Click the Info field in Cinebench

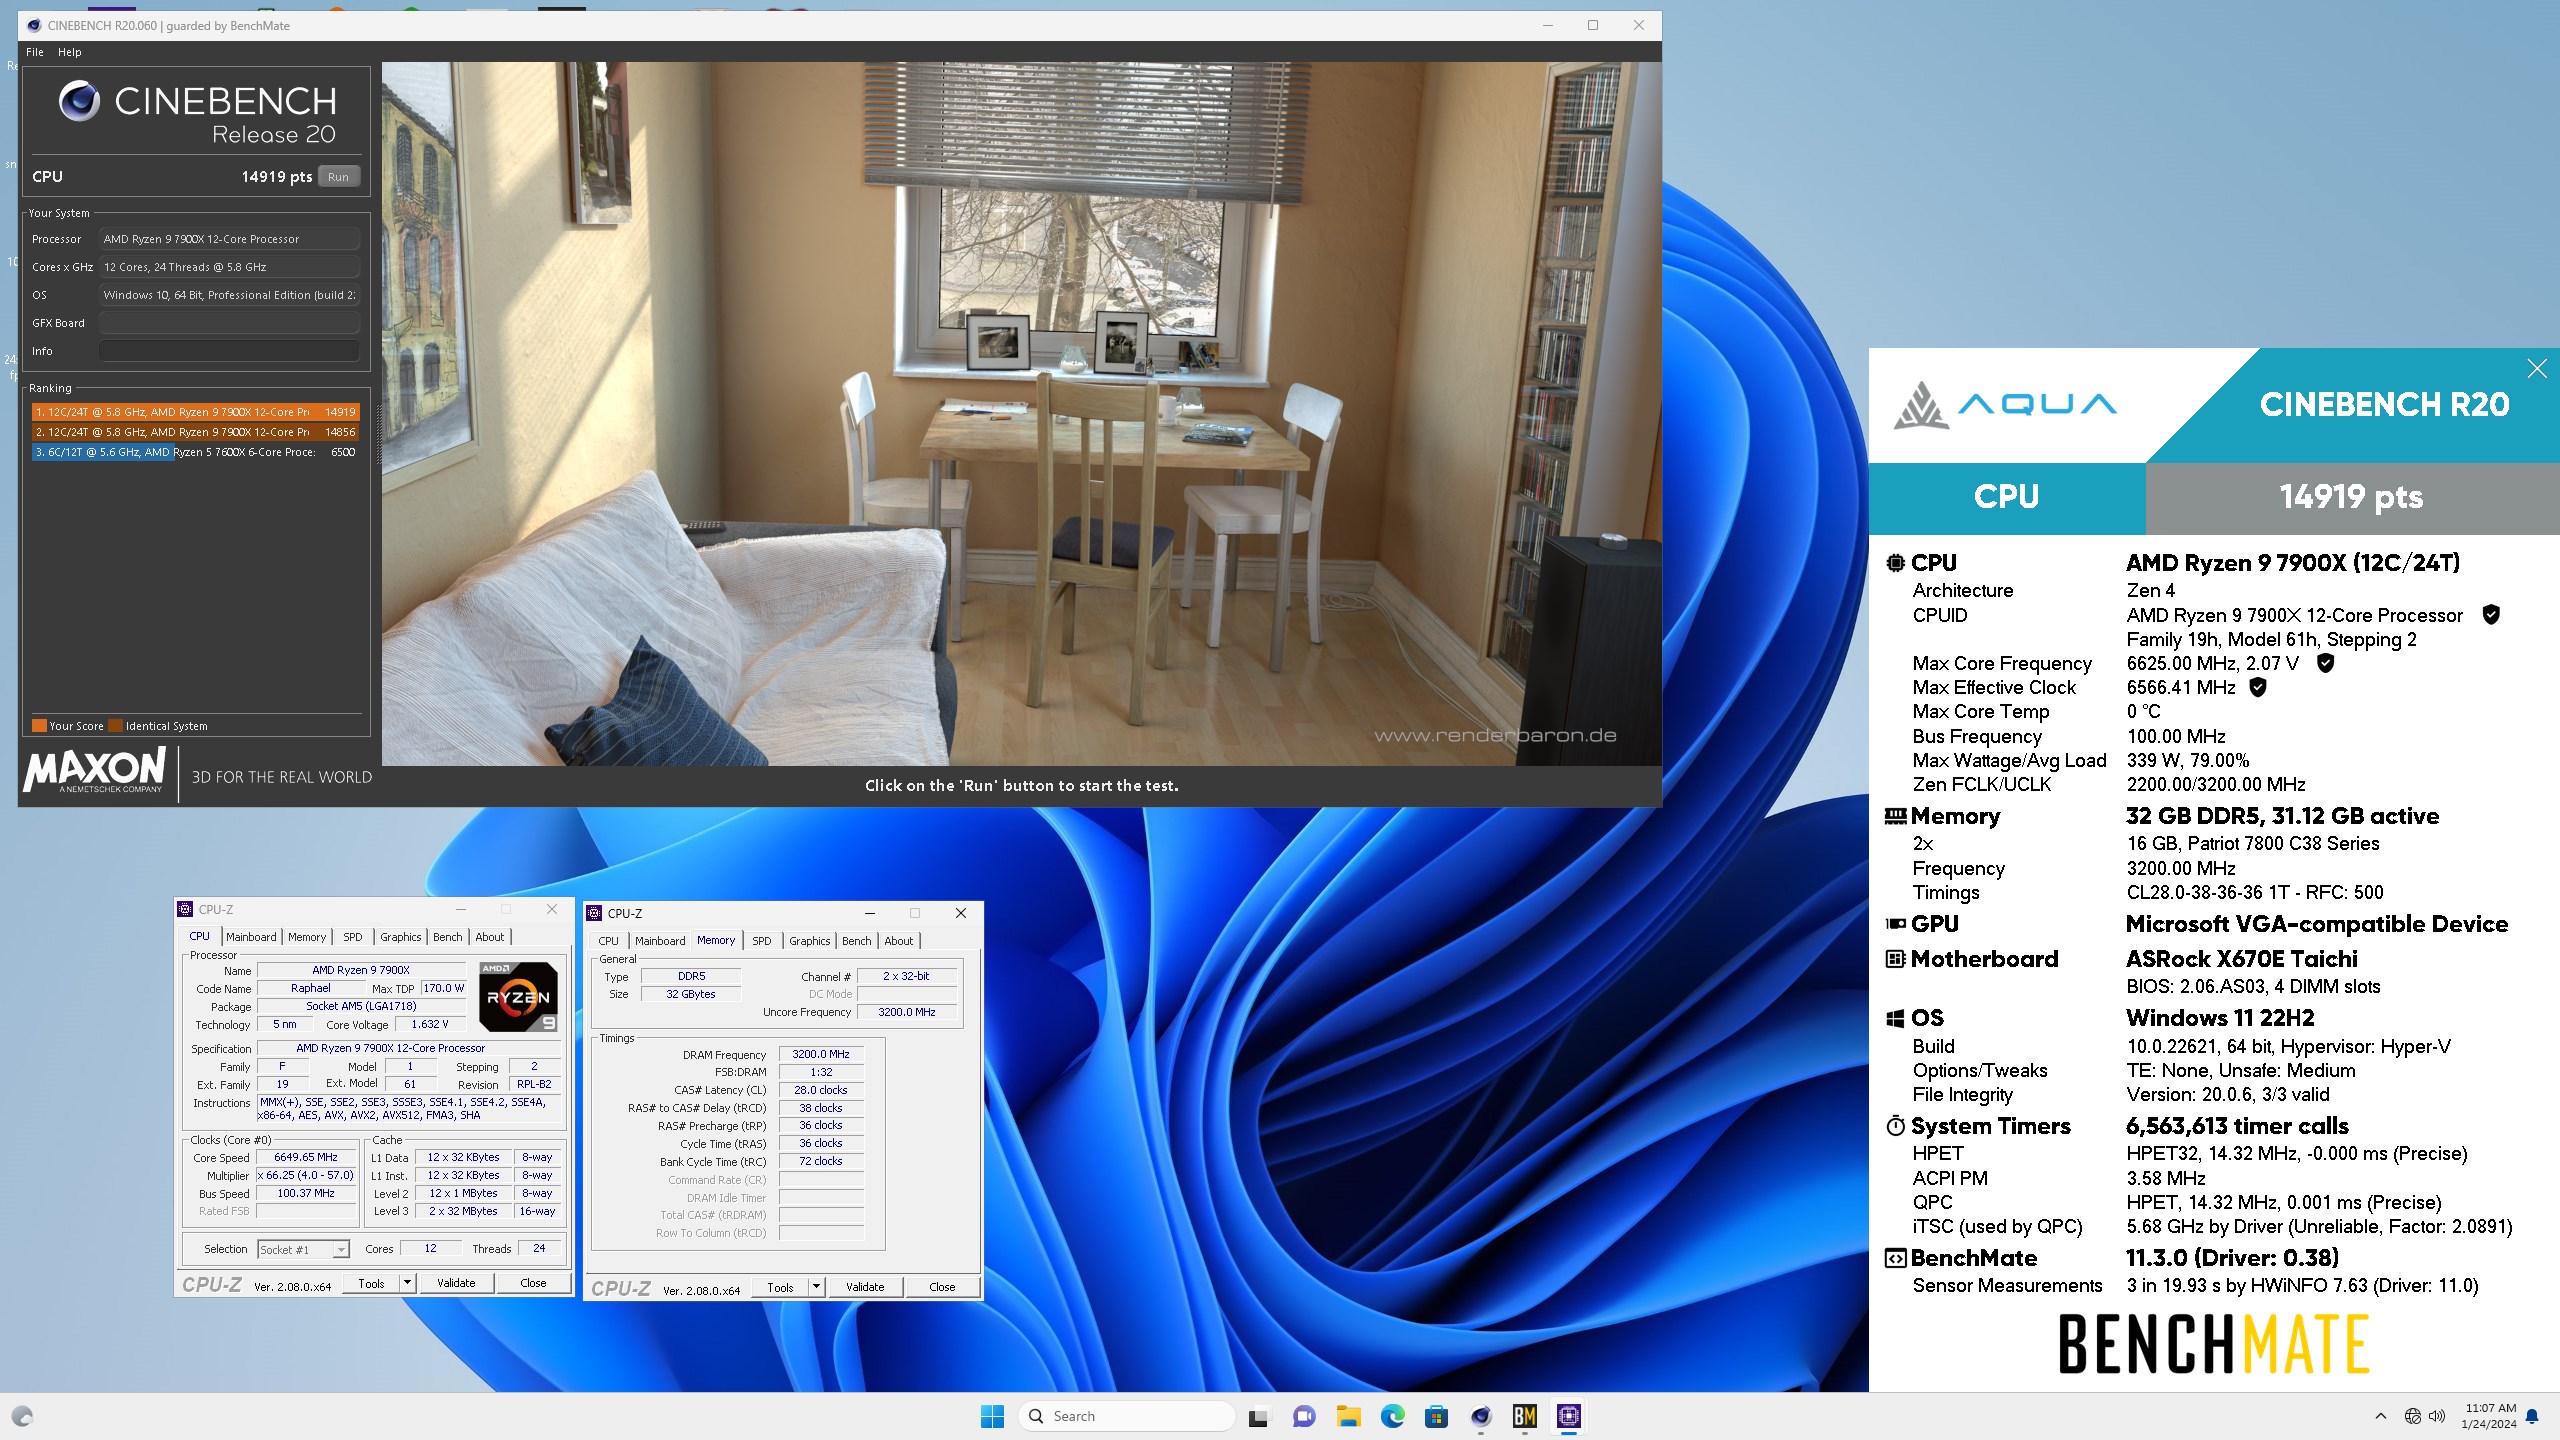click(229, 351)
